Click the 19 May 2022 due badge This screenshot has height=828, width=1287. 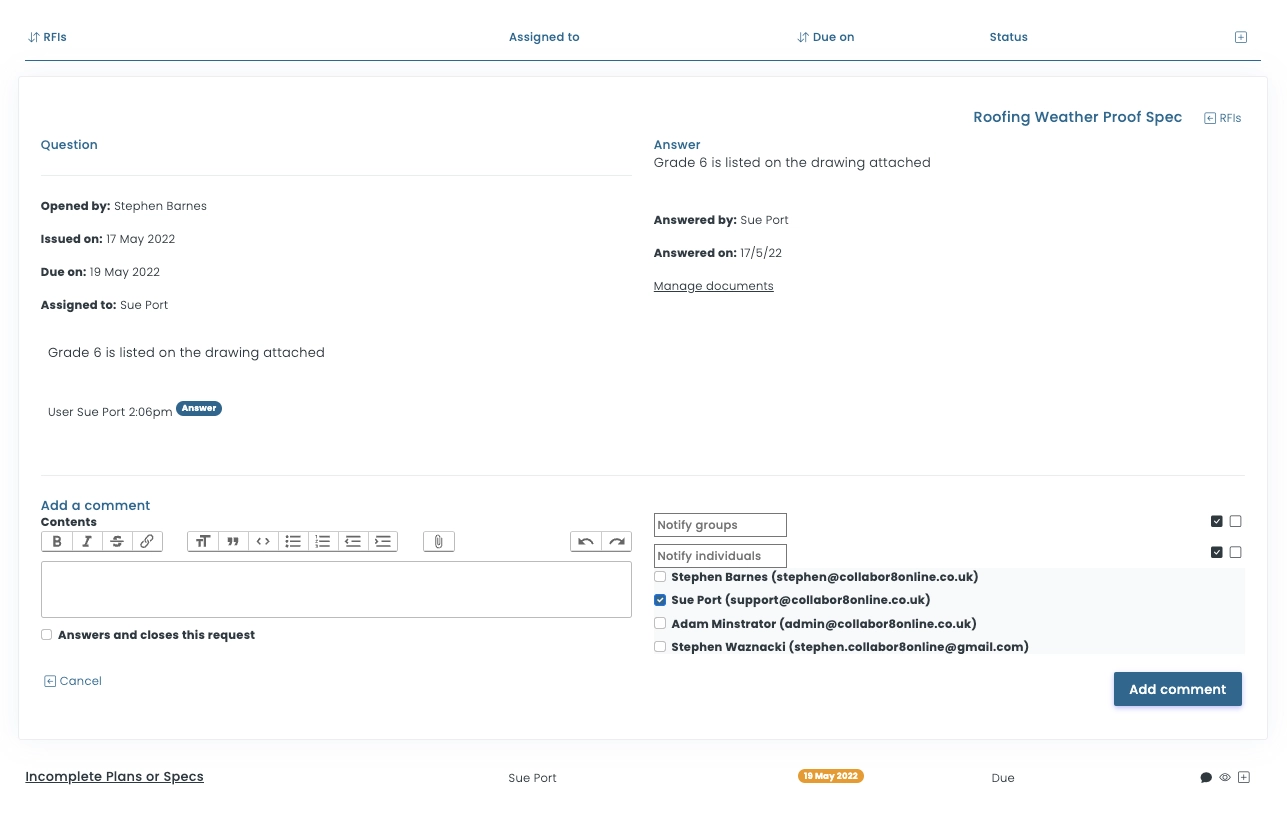click(x=831, y=776)
